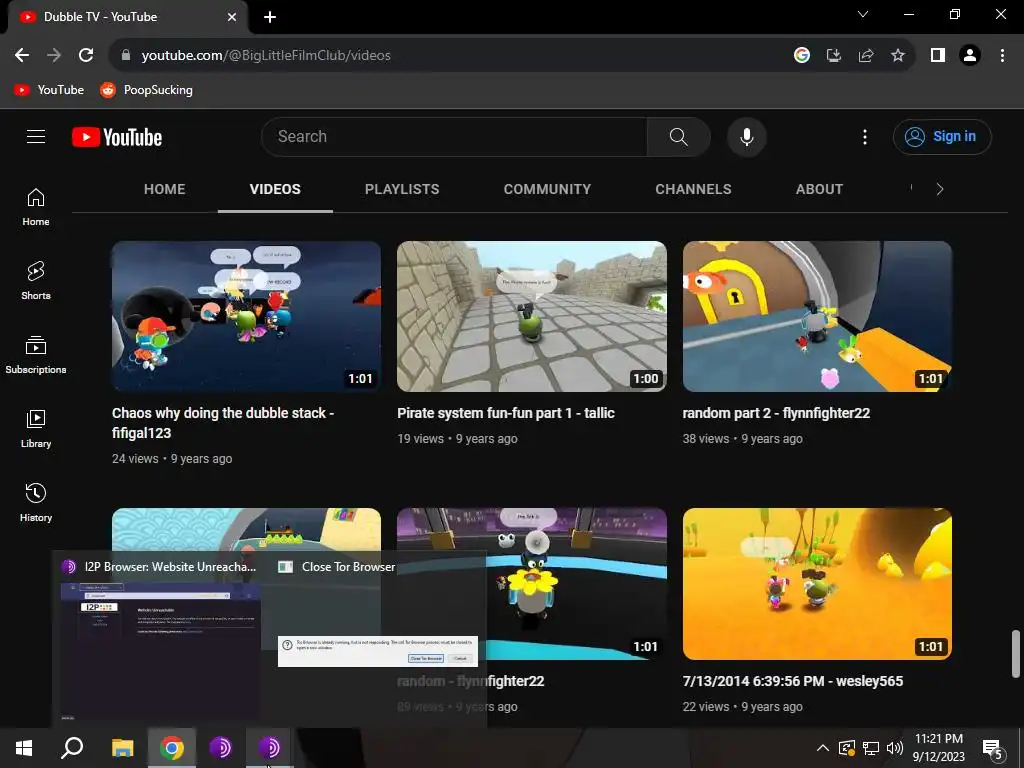Open '7/13/2014 6:39:56 PM - wesley565' title
Viewport: 1024px width, 768px height.
[x=793, y=680]
